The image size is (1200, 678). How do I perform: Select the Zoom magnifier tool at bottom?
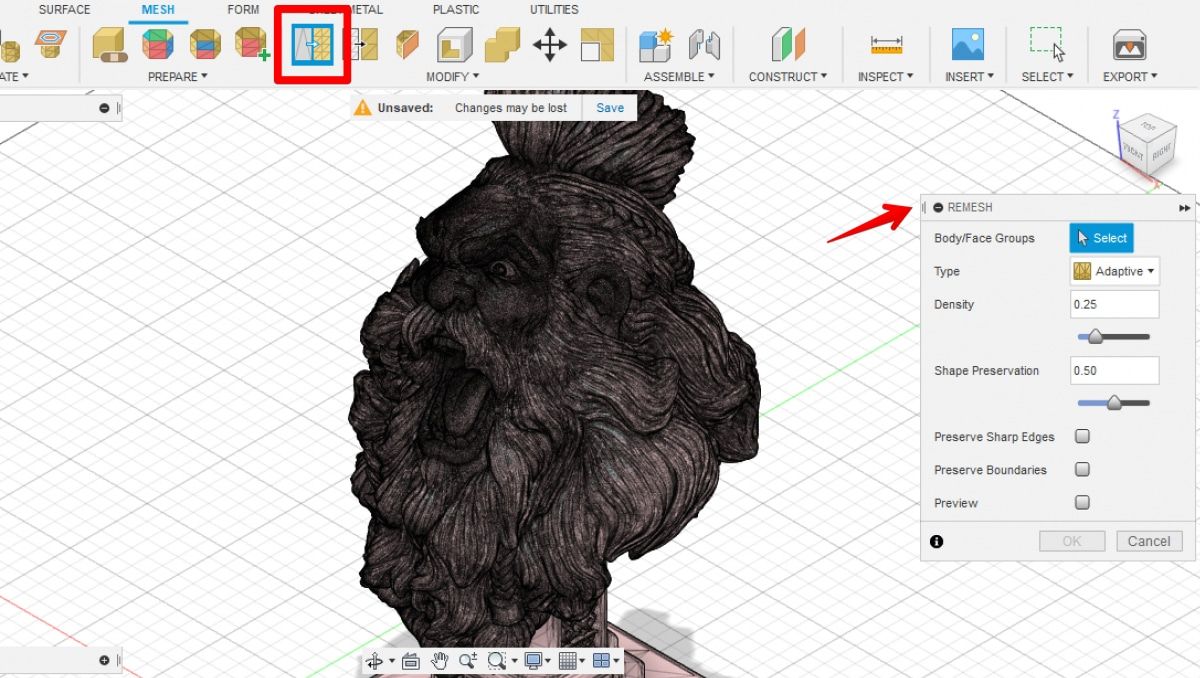tap(466, 660)
